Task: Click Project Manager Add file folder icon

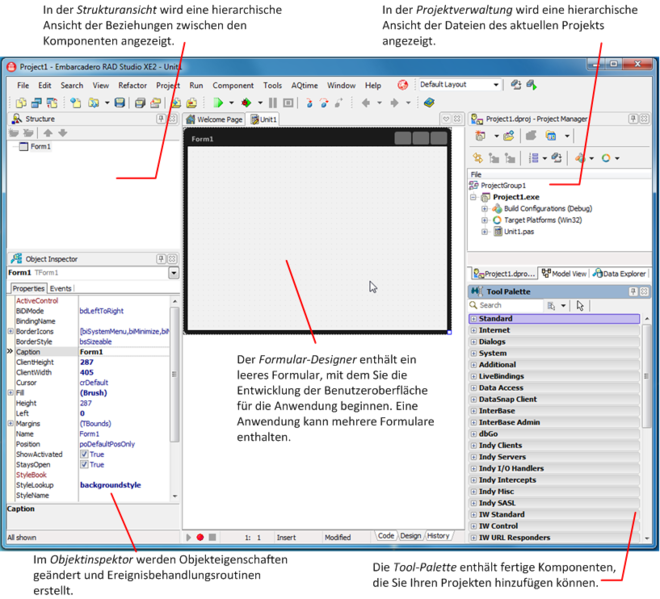Action: (x=509, y=136)
